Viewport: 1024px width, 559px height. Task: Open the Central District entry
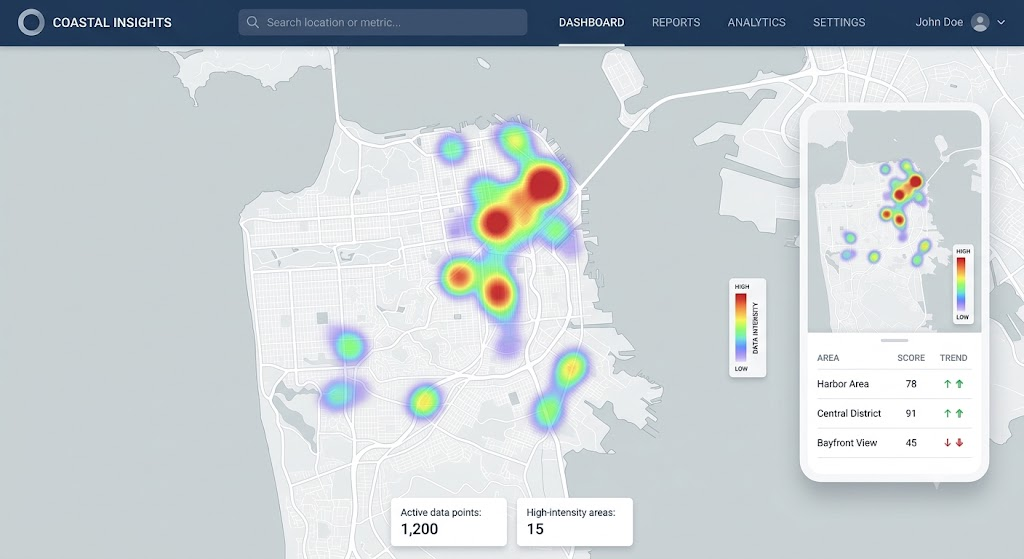pyautogui.click(x=894, y=413)
